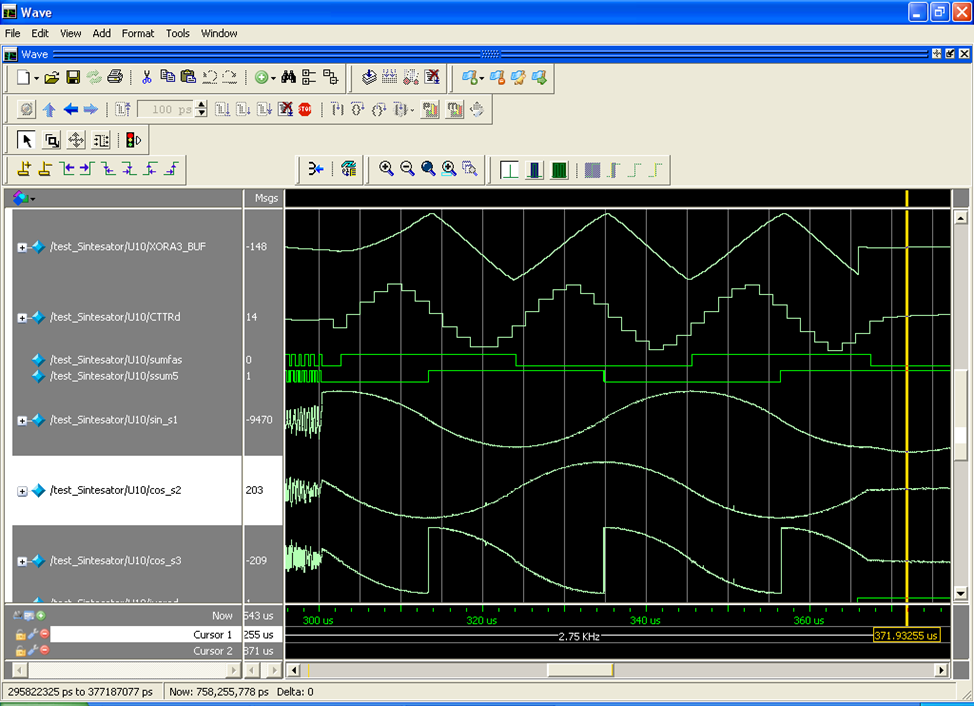974x706 pixels.
Task: Select the solid green wave format icon
Action: coord(559,170)
